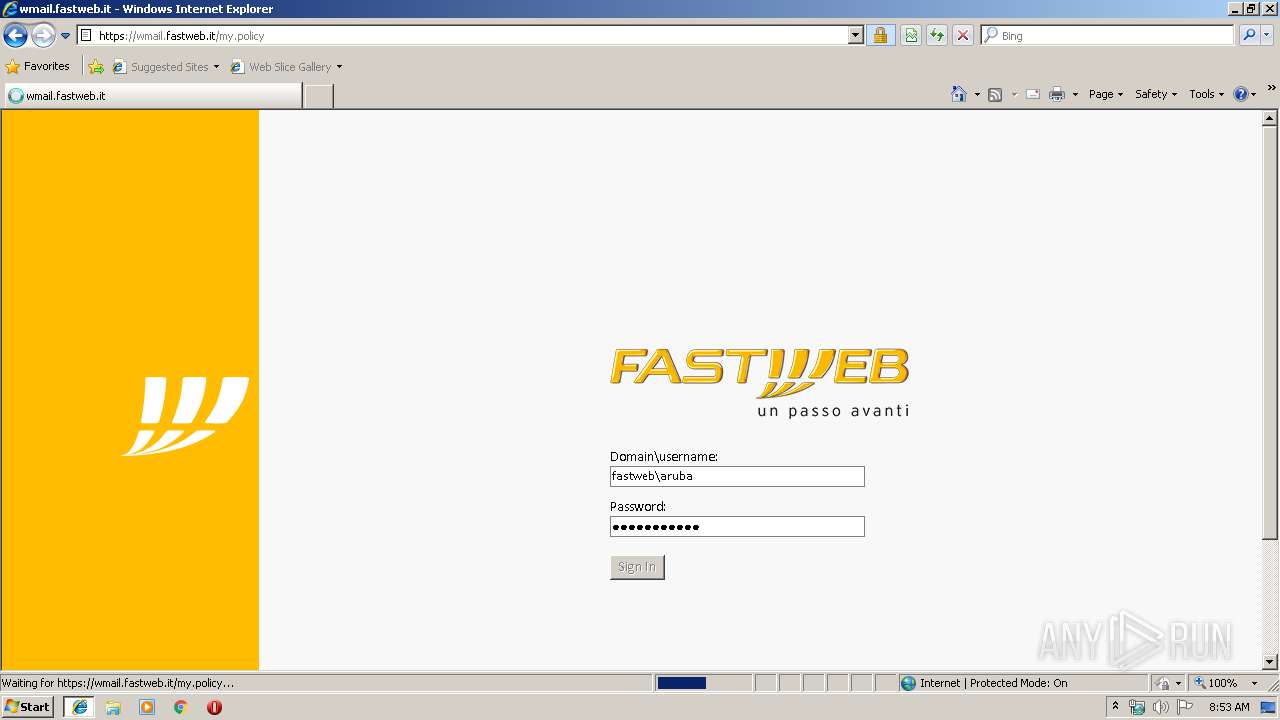The image size is (1280, 720).
Task: Open Windows Explorer folder on the taskbar
Action: coord(113,707)
